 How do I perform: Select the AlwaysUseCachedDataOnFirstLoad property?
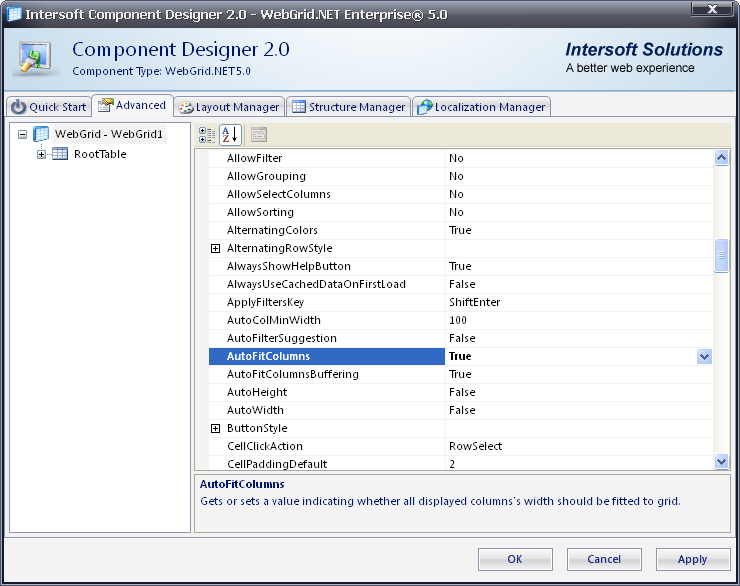click(x=461, y=284)
